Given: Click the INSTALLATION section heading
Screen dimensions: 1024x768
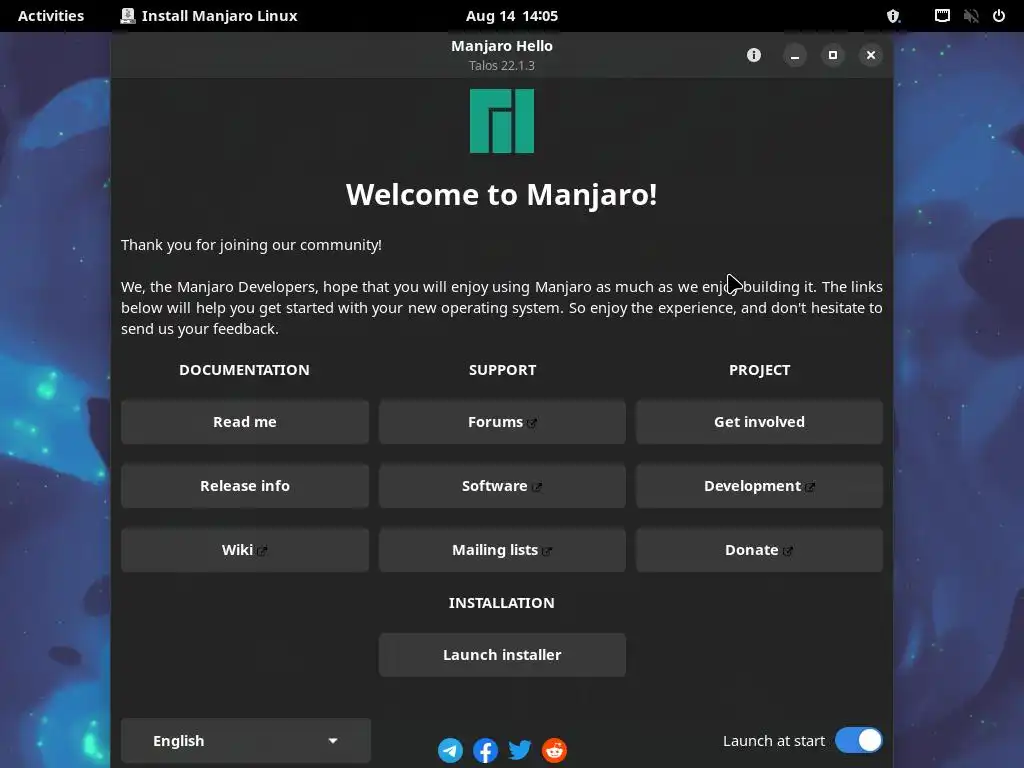Looking at the screenshot, I should coord(502,603).
